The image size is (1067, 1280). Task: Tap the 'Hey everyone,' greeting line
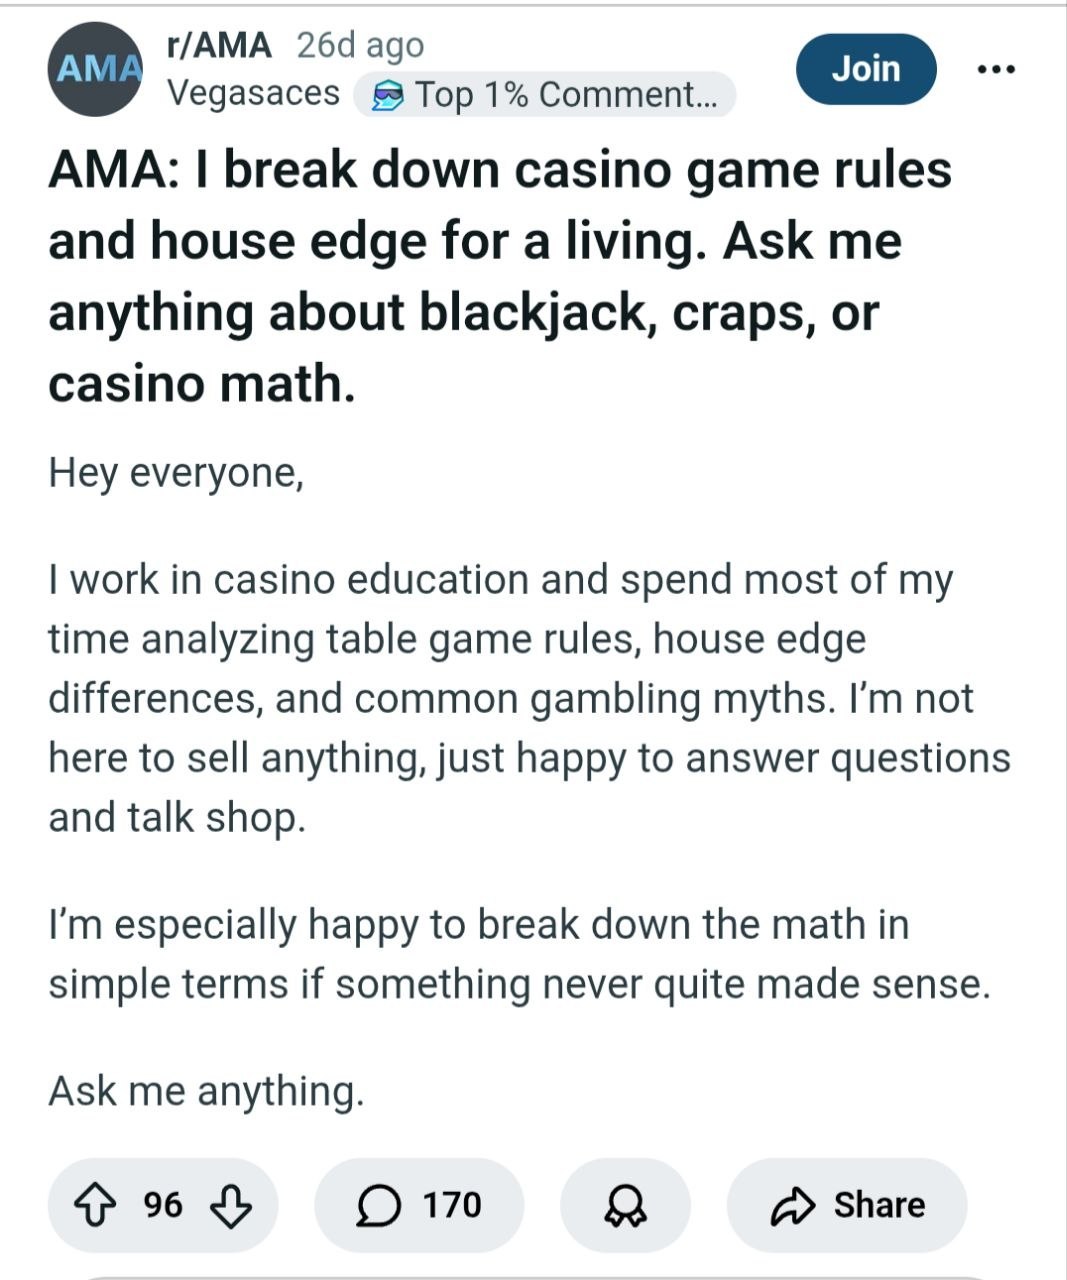pyautogui.click(x=176, y=473)
